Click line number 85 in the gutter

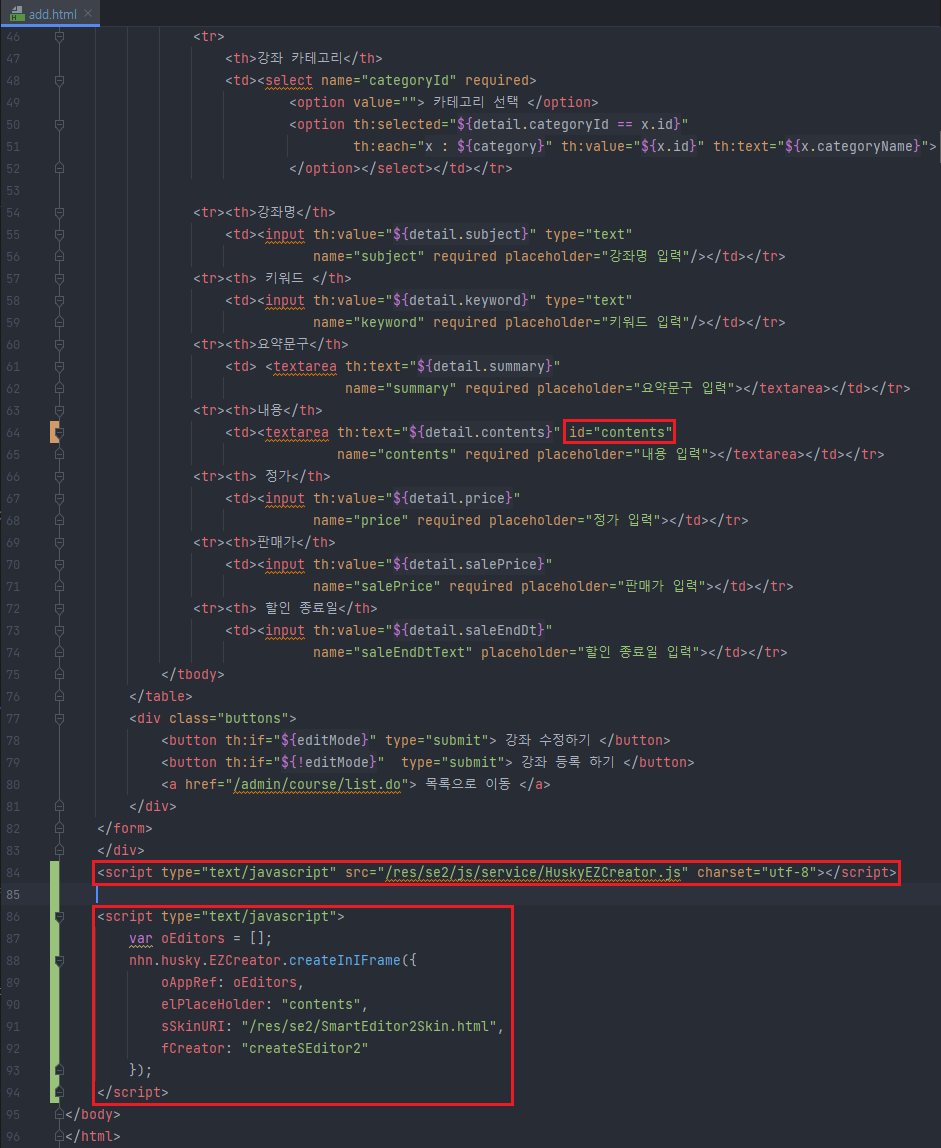[12, 894]
